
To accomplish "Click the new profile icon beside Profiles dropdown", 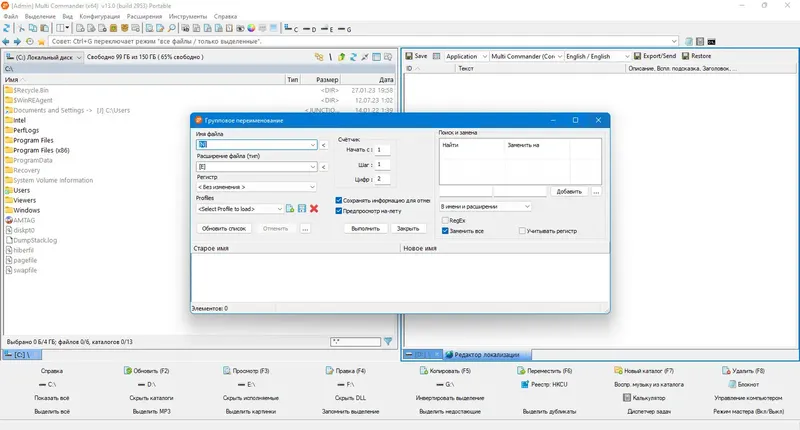I will (290, 208).
